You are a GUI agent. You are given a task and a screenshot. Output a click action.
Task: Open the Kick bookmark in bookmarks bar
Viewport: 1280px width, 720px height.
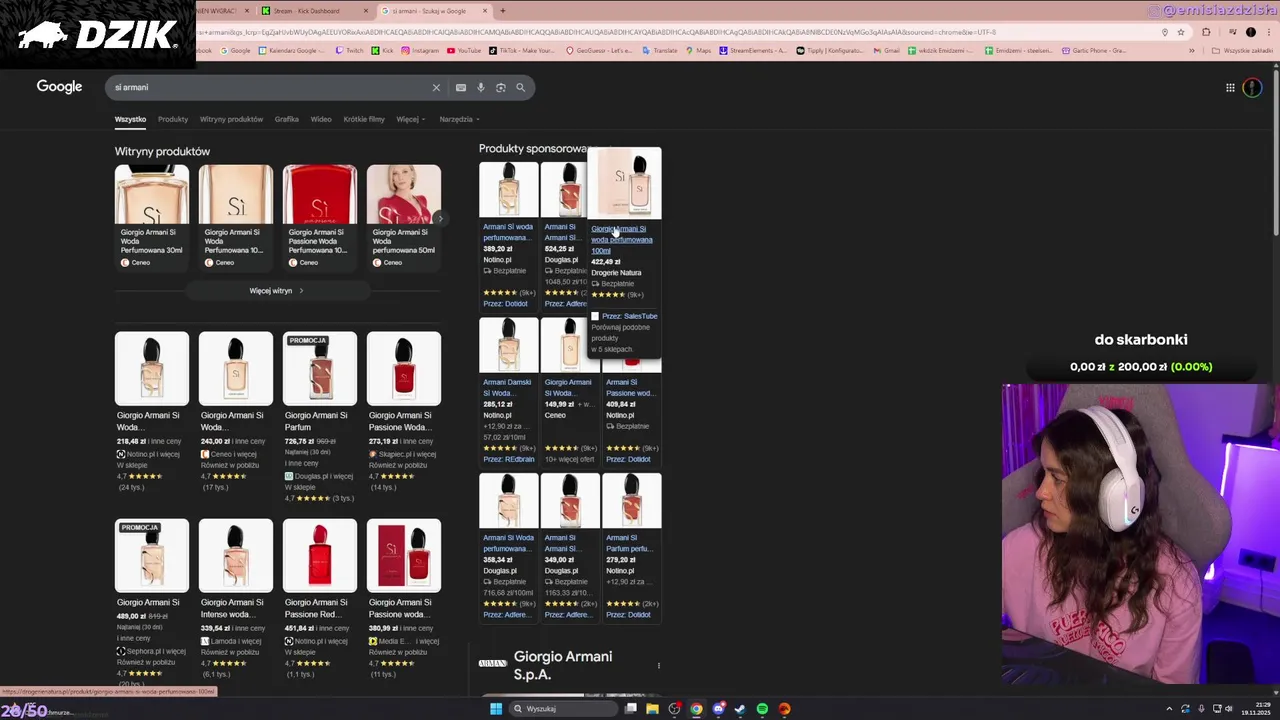pos(383,50)
